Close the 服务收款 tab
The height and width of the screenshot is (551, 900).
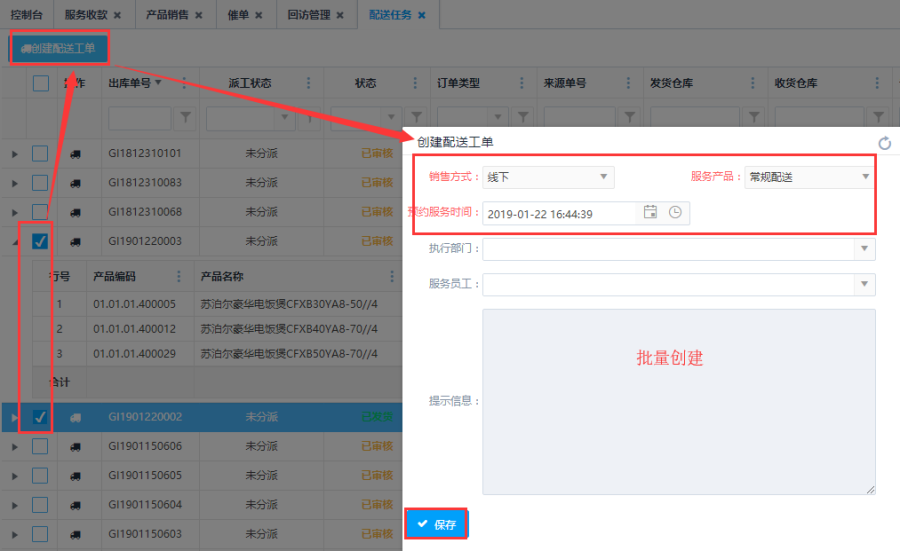118,15
